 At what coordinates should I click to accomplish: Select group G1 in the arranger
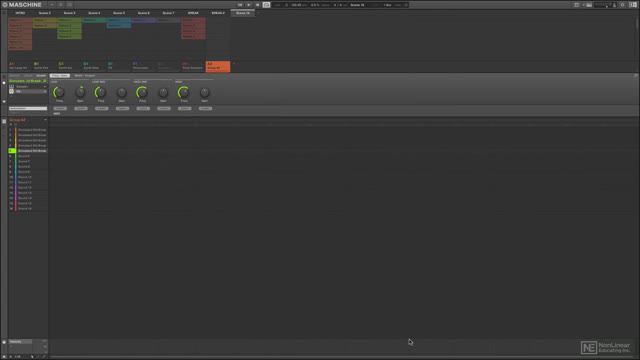click(x=168, y=66)
